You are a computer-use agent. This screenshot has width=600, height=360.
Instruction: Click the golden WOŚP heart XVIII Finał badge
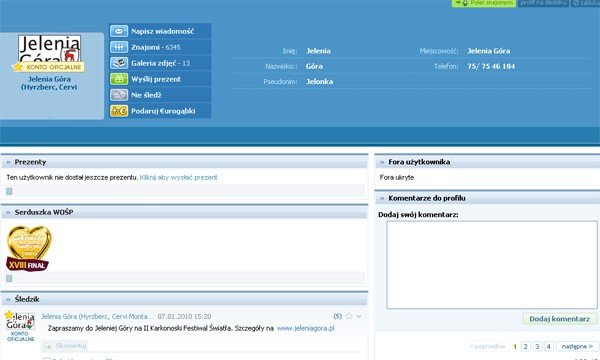(x=29, y=248)
